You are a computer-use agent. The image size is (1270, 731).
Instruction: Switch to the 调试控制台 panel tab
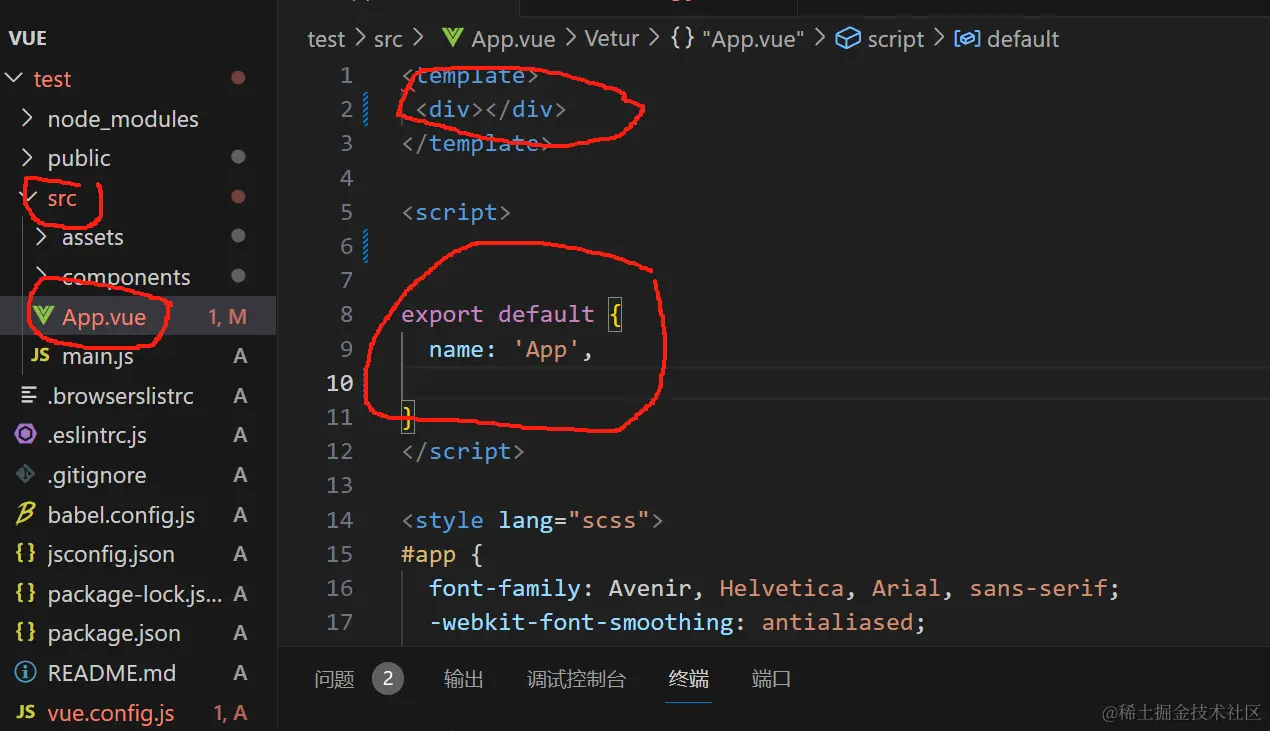[576, 679]
